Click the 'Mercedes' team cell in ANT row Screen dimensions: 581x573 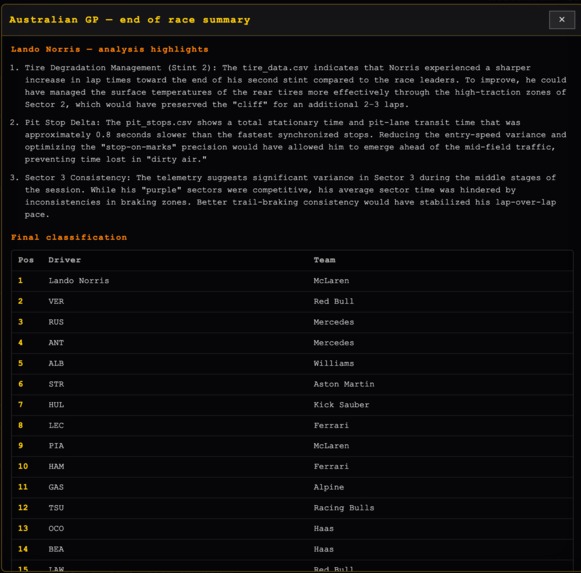334,343
